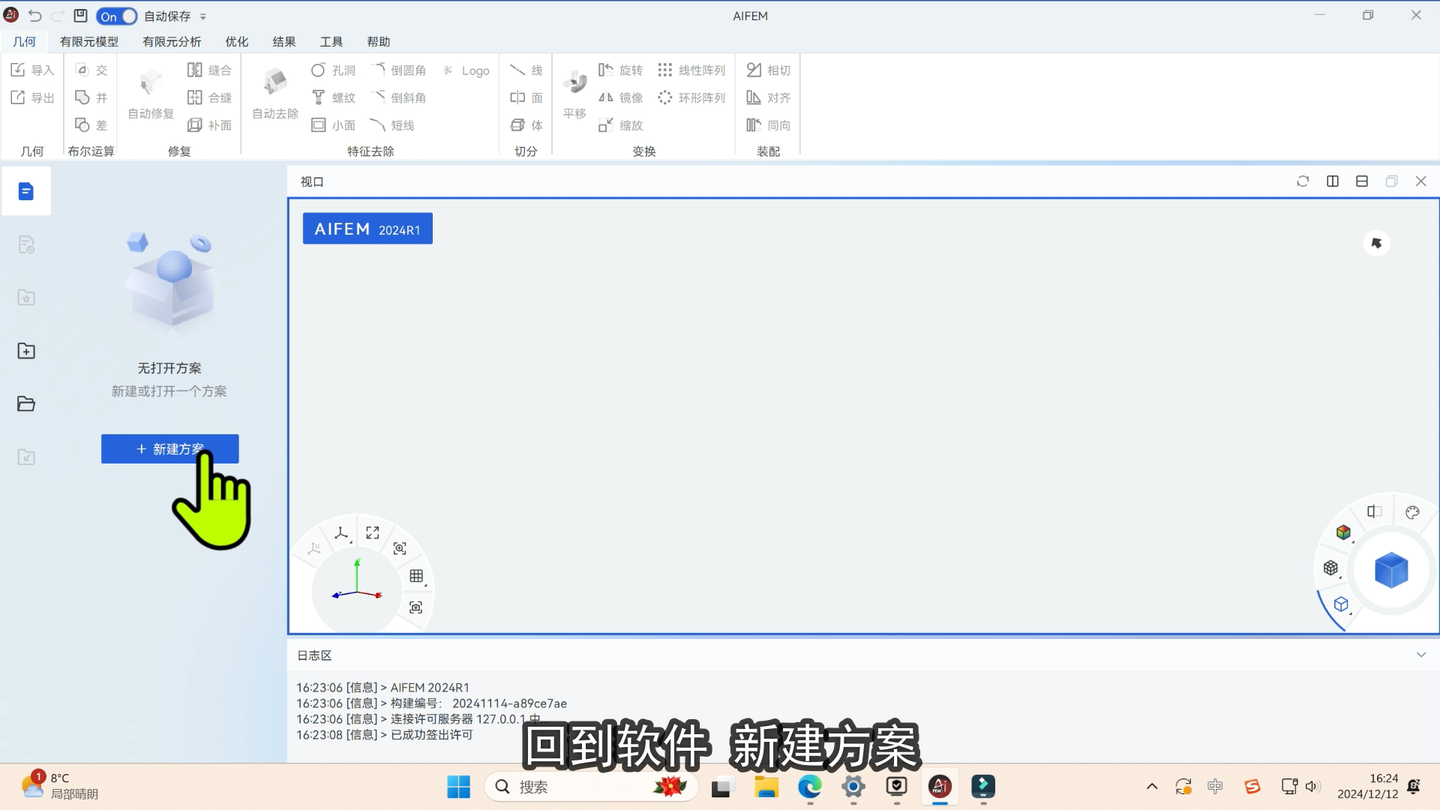Image resolution: width=1440 pixels, height=810 pixels.
Task: Open the Windows Start menu
Action: click(x=459, y=787)
